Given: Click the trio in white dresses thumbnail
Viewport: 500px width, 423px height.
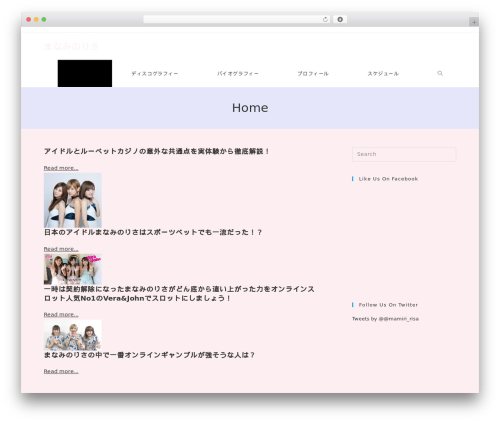Looking at the screenshot, I should point(73,200).
